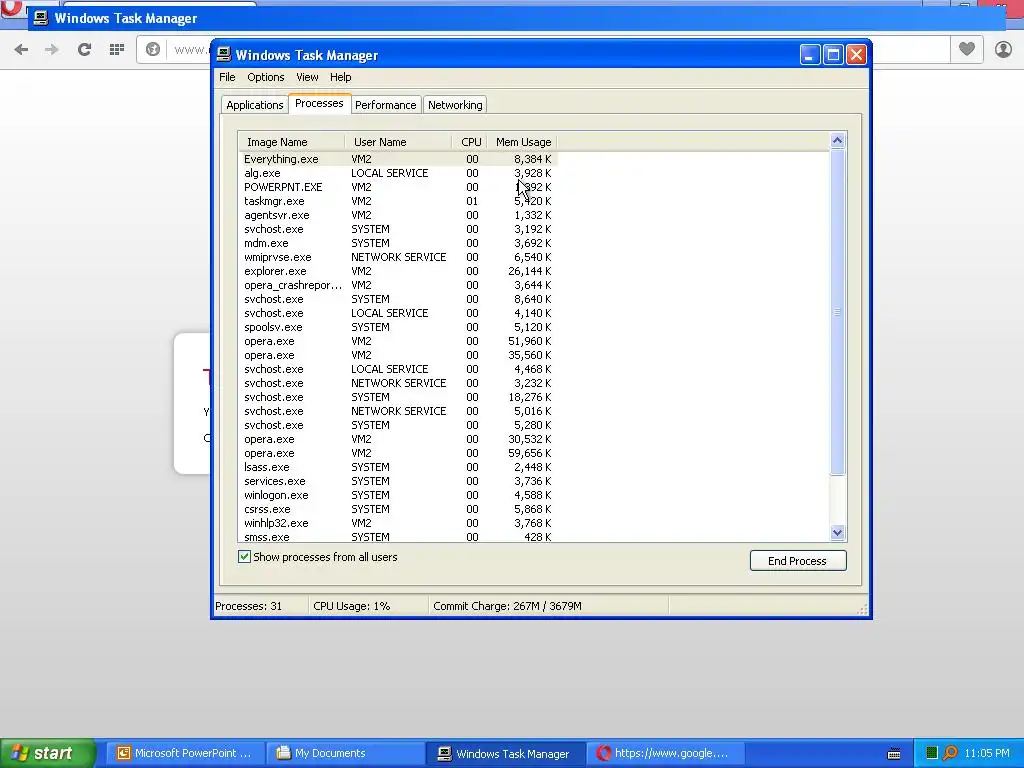This screenshot has height=768, width=1024.
Task: Click the taskbar clock showing 11:05 PM
Action: (x=987, y=753)
